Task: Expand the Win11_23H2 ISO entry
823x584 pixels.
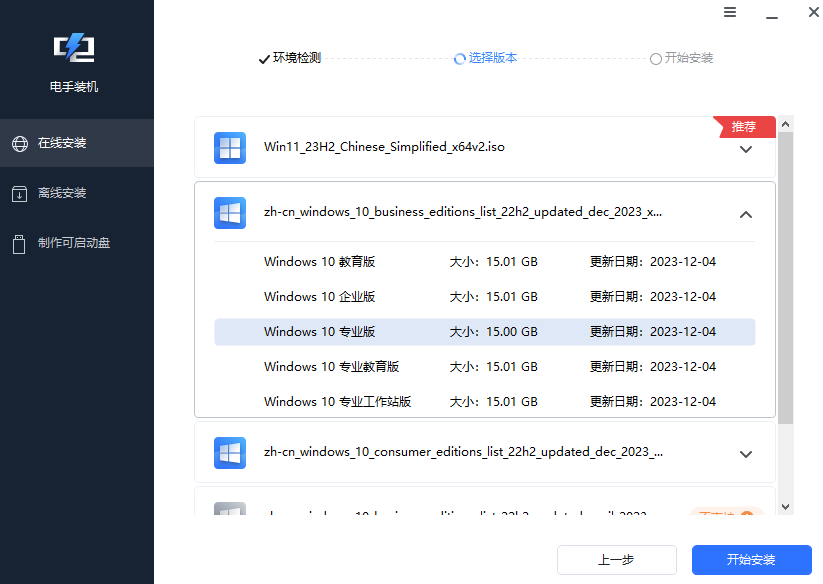Action: (746, 148)
